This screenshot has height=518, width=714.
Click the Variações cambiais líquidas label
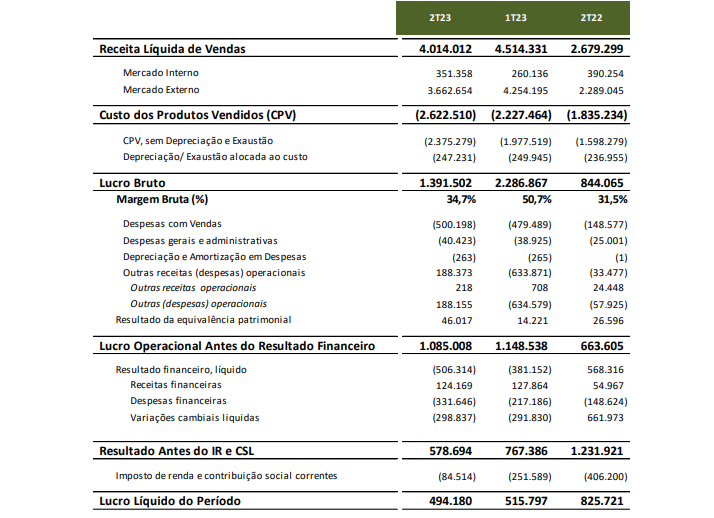196,417
